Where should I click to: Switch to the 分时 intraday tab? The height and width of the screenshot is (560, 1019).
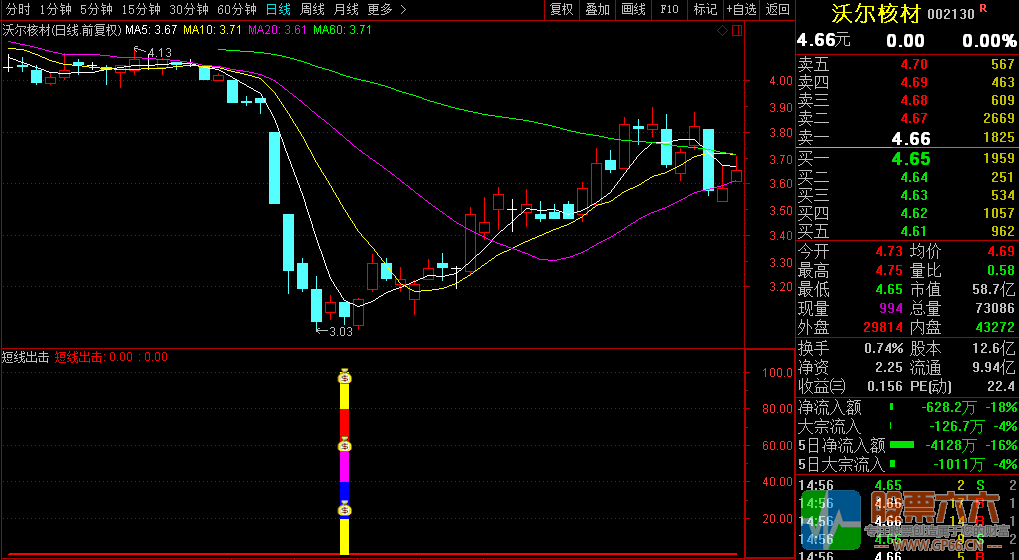coord(17,9)
